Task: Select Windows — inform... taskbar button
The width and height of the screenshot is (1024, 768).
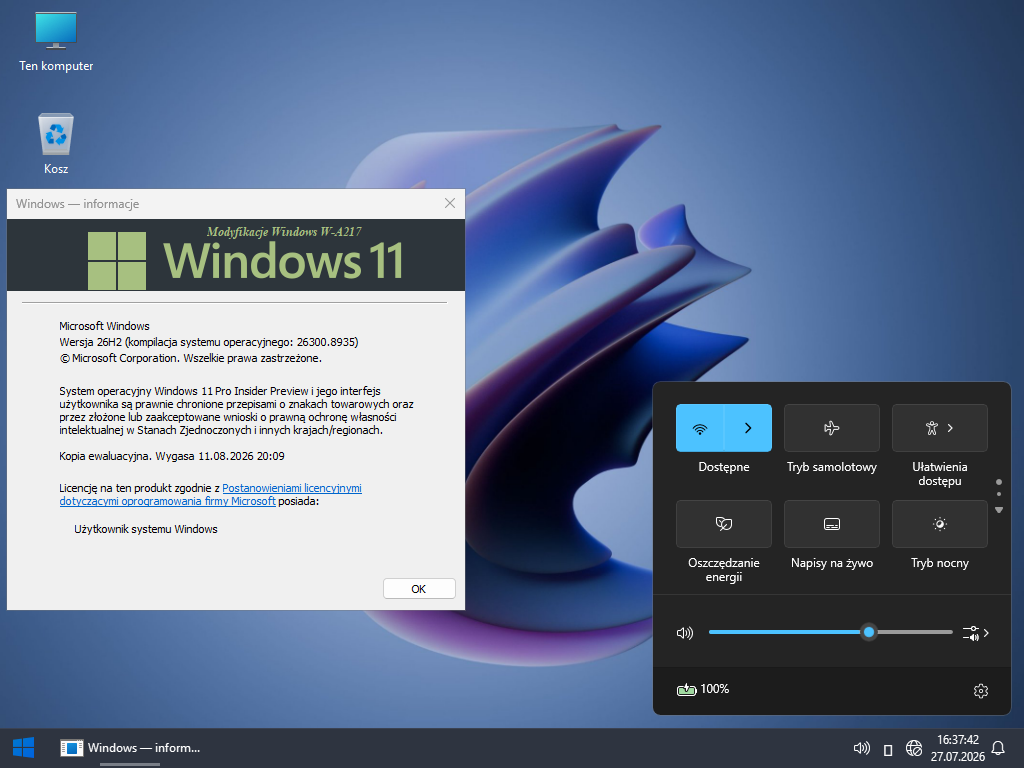Action: [x=130, y=748]
